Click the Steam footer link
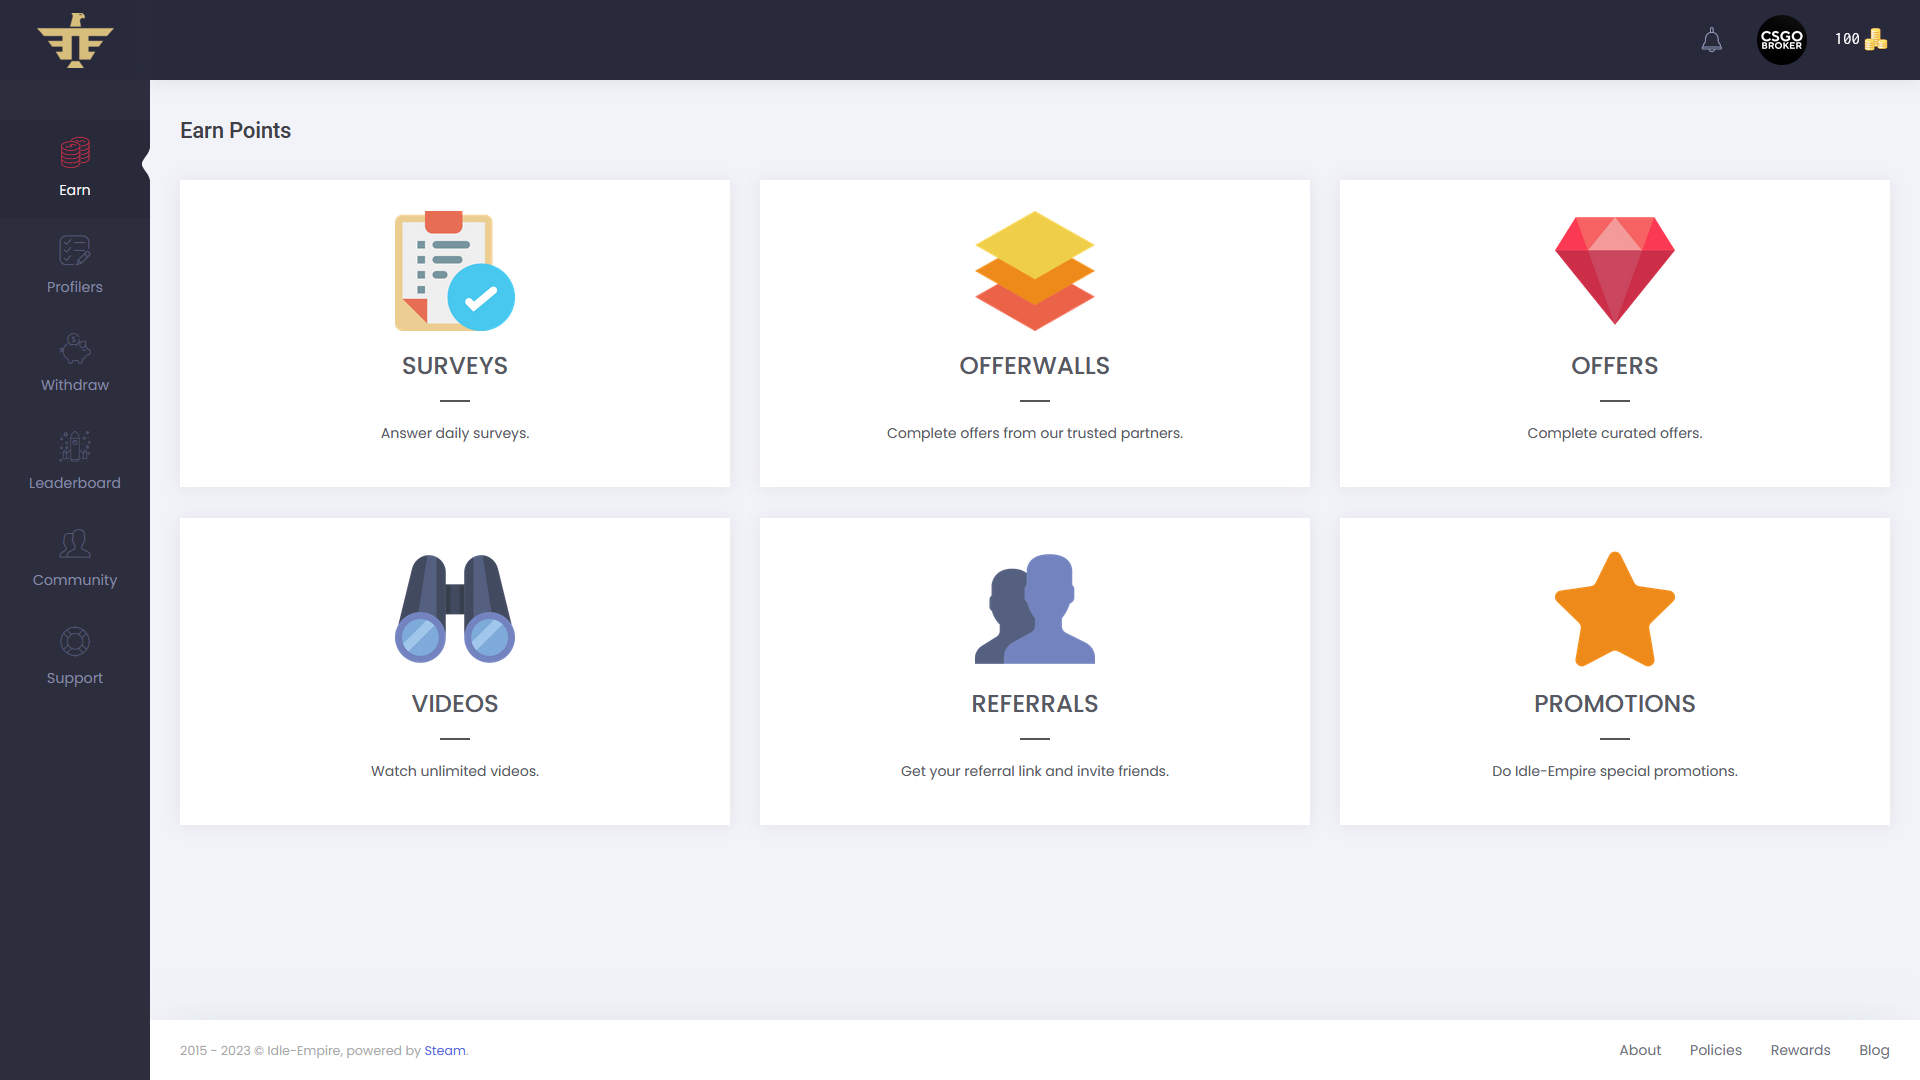Viewport: 1920px width, 1080px height. [x=444, y=1050]
